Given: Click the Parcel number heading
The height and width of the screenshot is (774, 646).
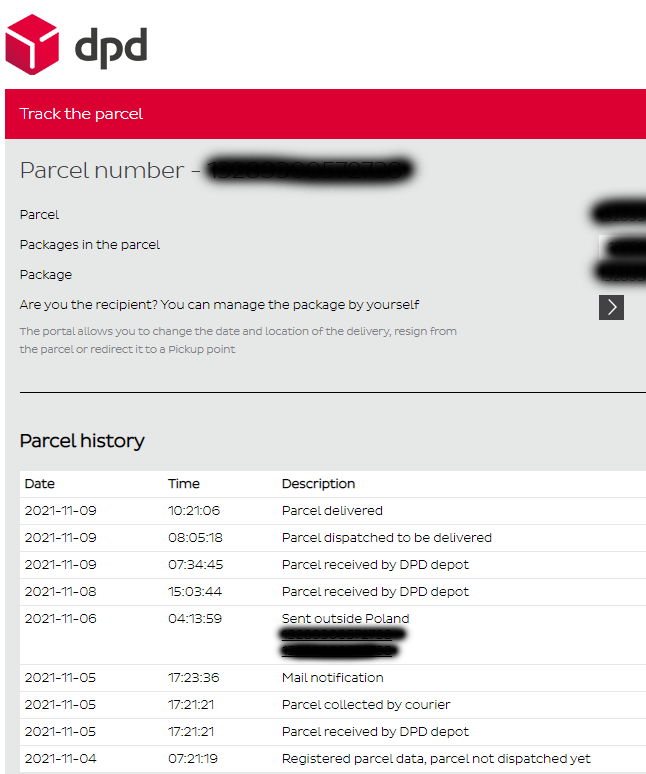Looking at the screenshot, I should [102, 170].
